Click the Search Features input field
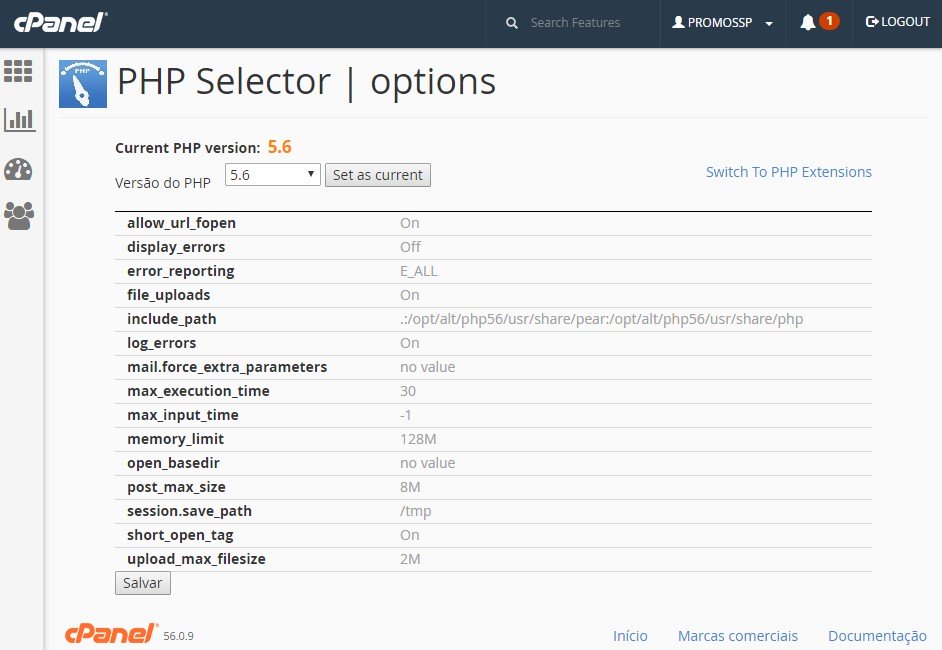The width and height of the screenshot is (942, 650). click(x=575, y=23)
